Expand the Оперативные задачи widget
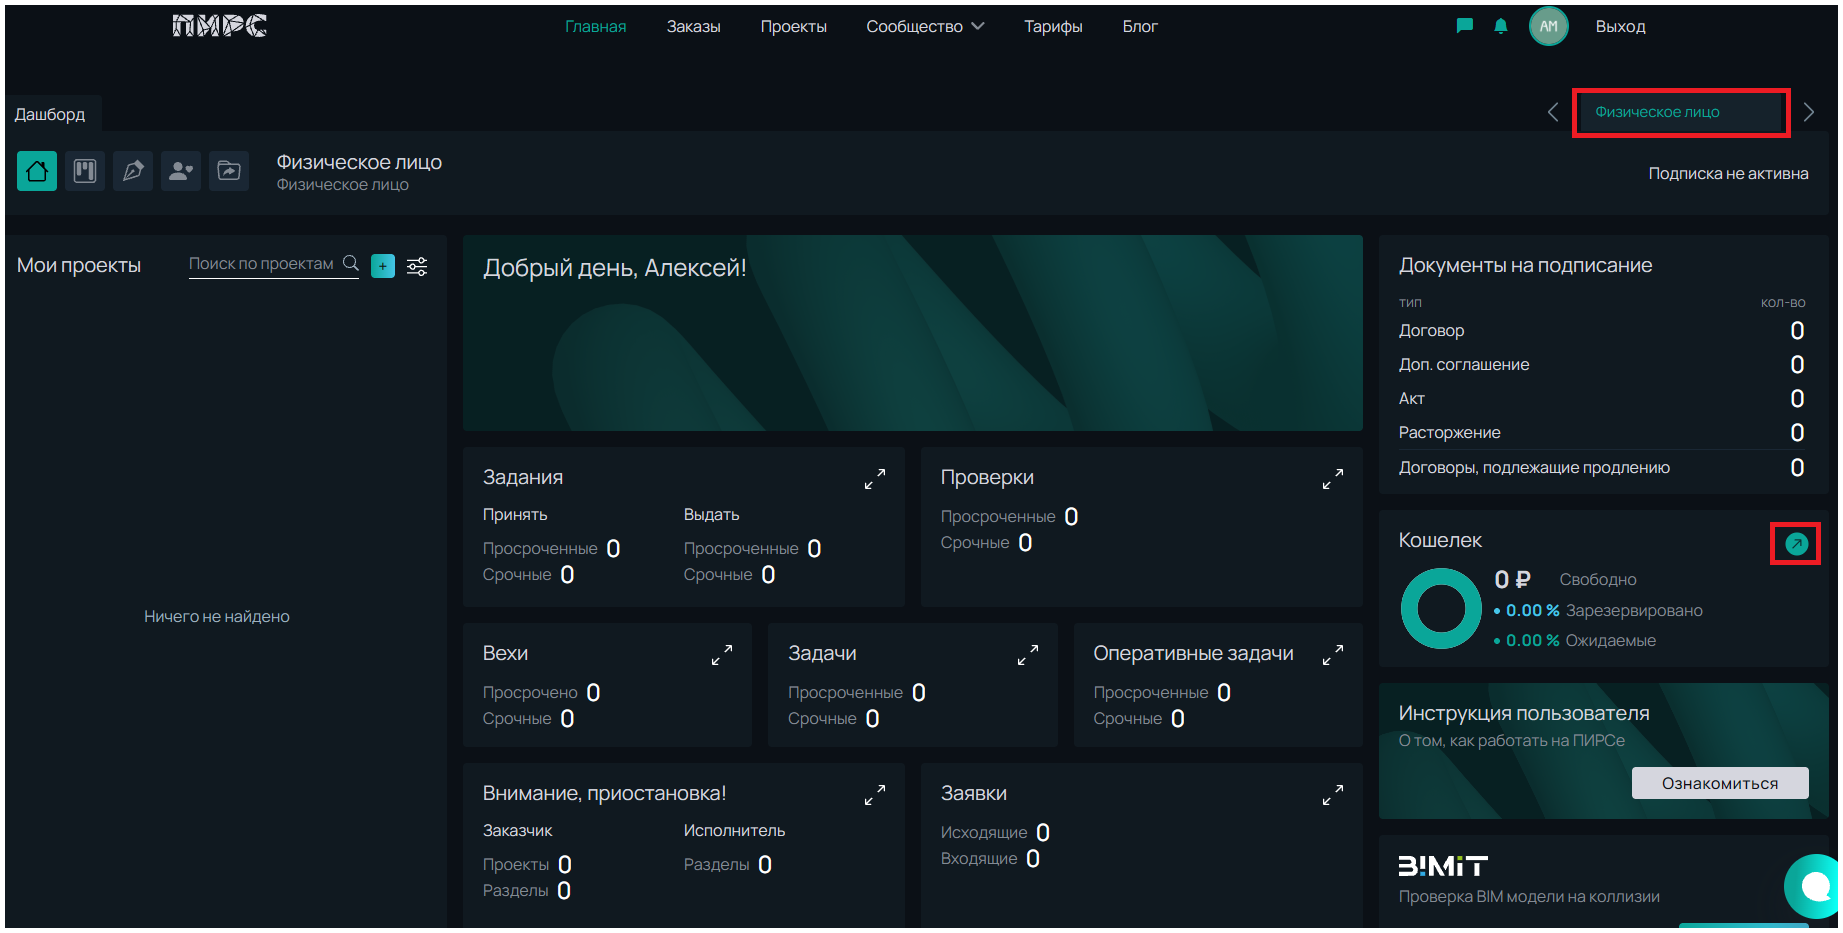The image size is (1843, 933). 1332,656
